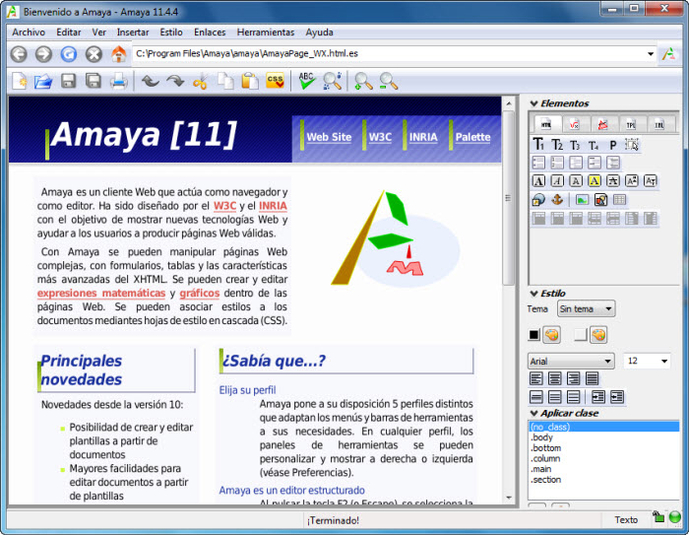
Task: Redo the last undone action
Action: [175, 81]
